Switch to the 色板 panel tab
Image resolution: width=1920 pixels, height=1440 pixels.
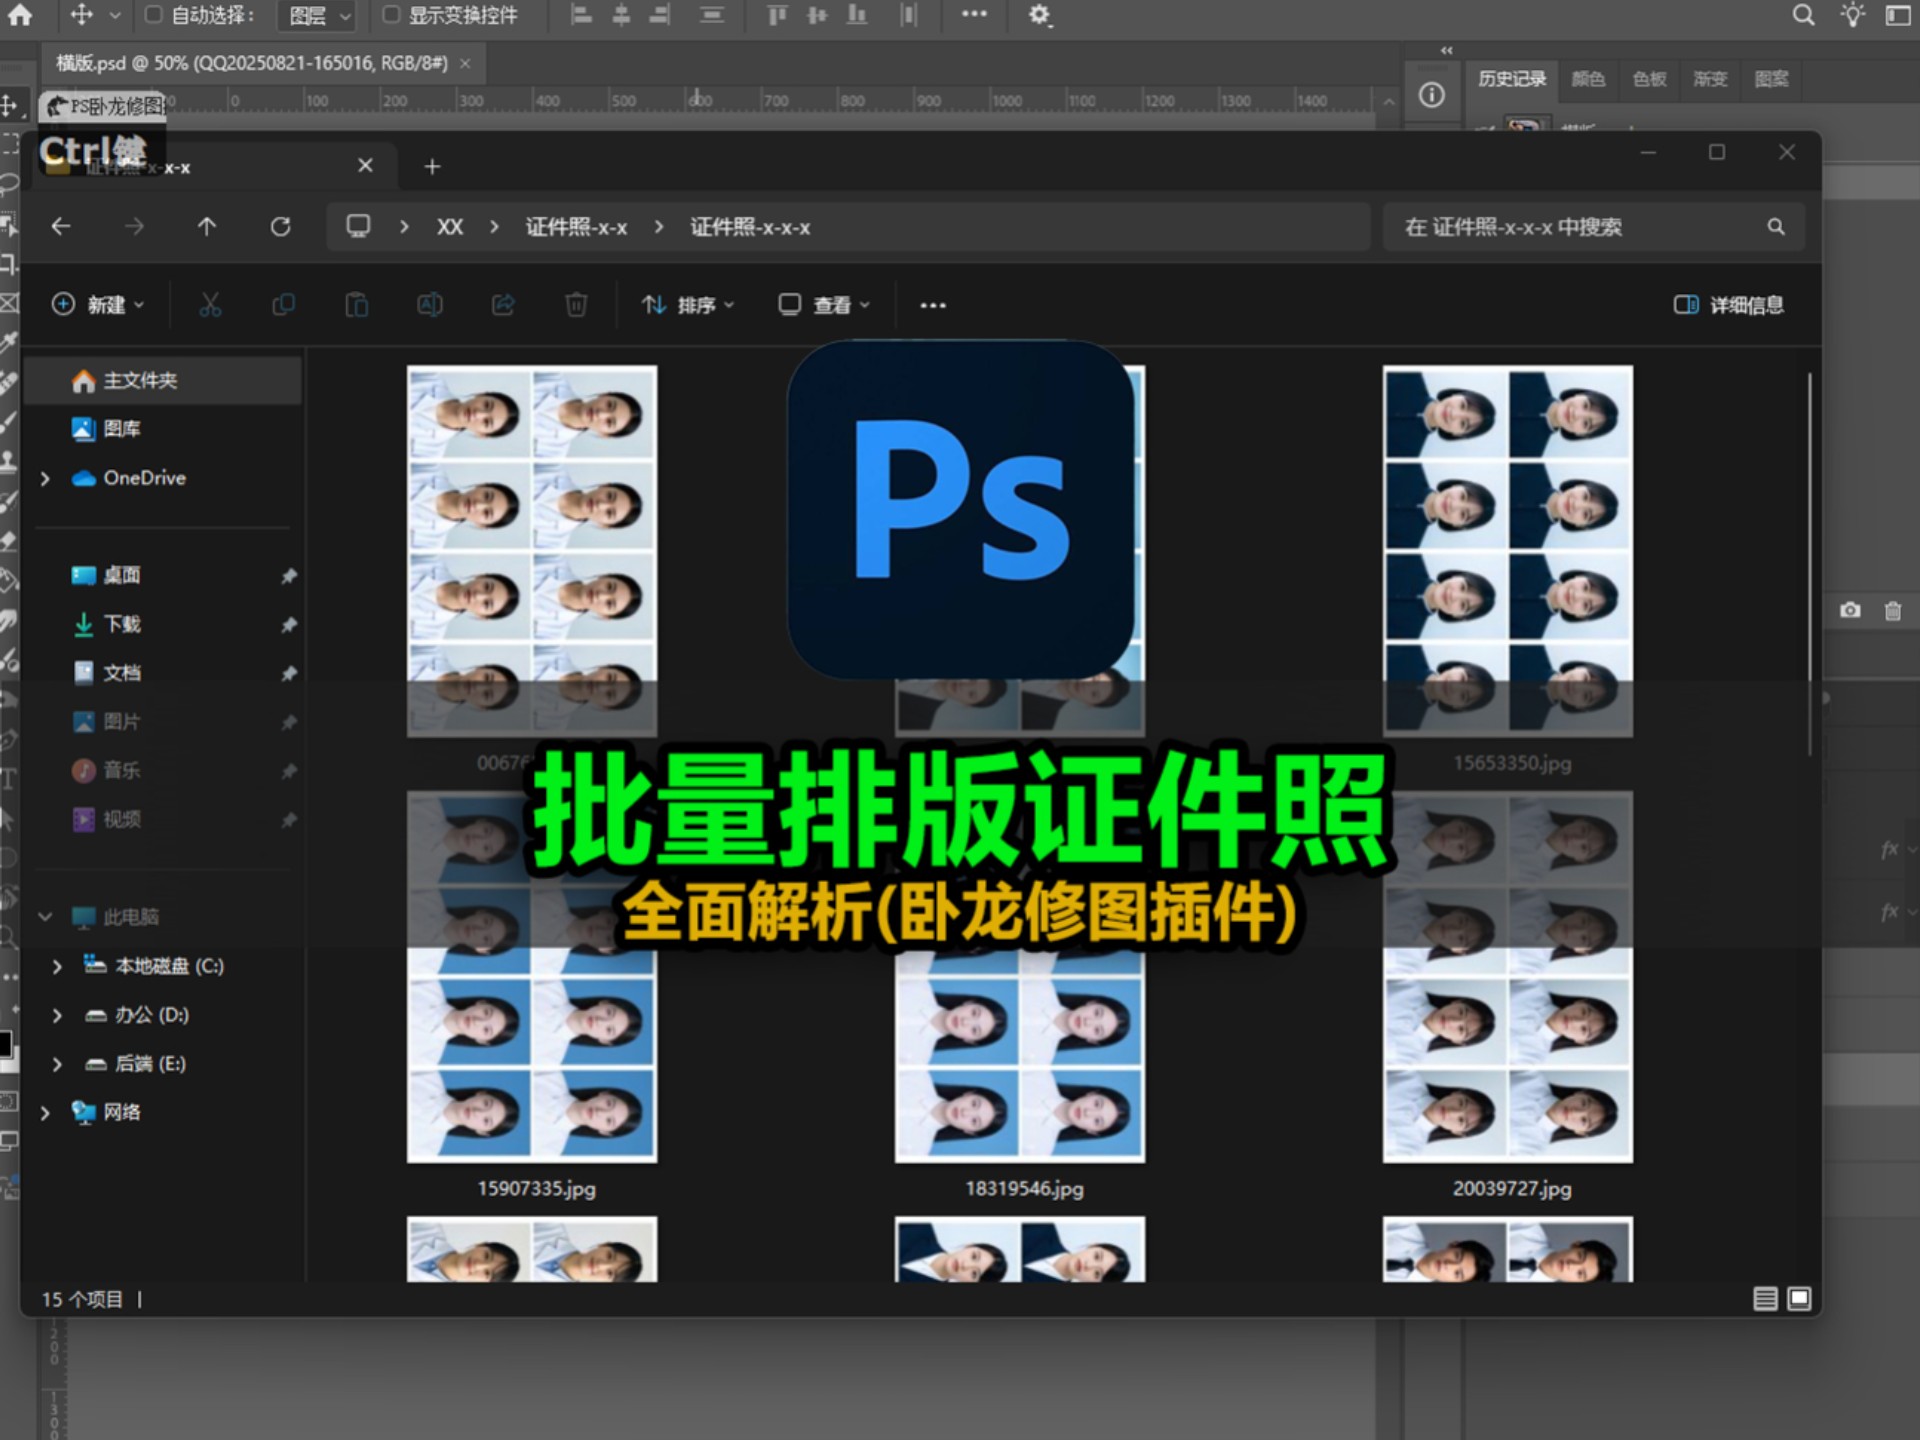pos(1649,79)
